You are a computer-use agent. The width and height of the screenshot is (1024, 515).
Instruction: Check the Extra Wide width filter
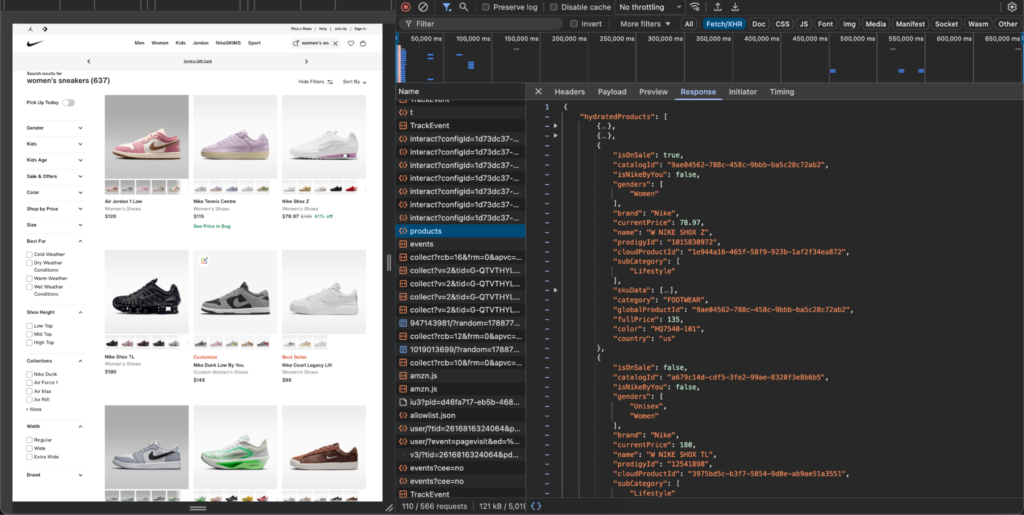29,457
